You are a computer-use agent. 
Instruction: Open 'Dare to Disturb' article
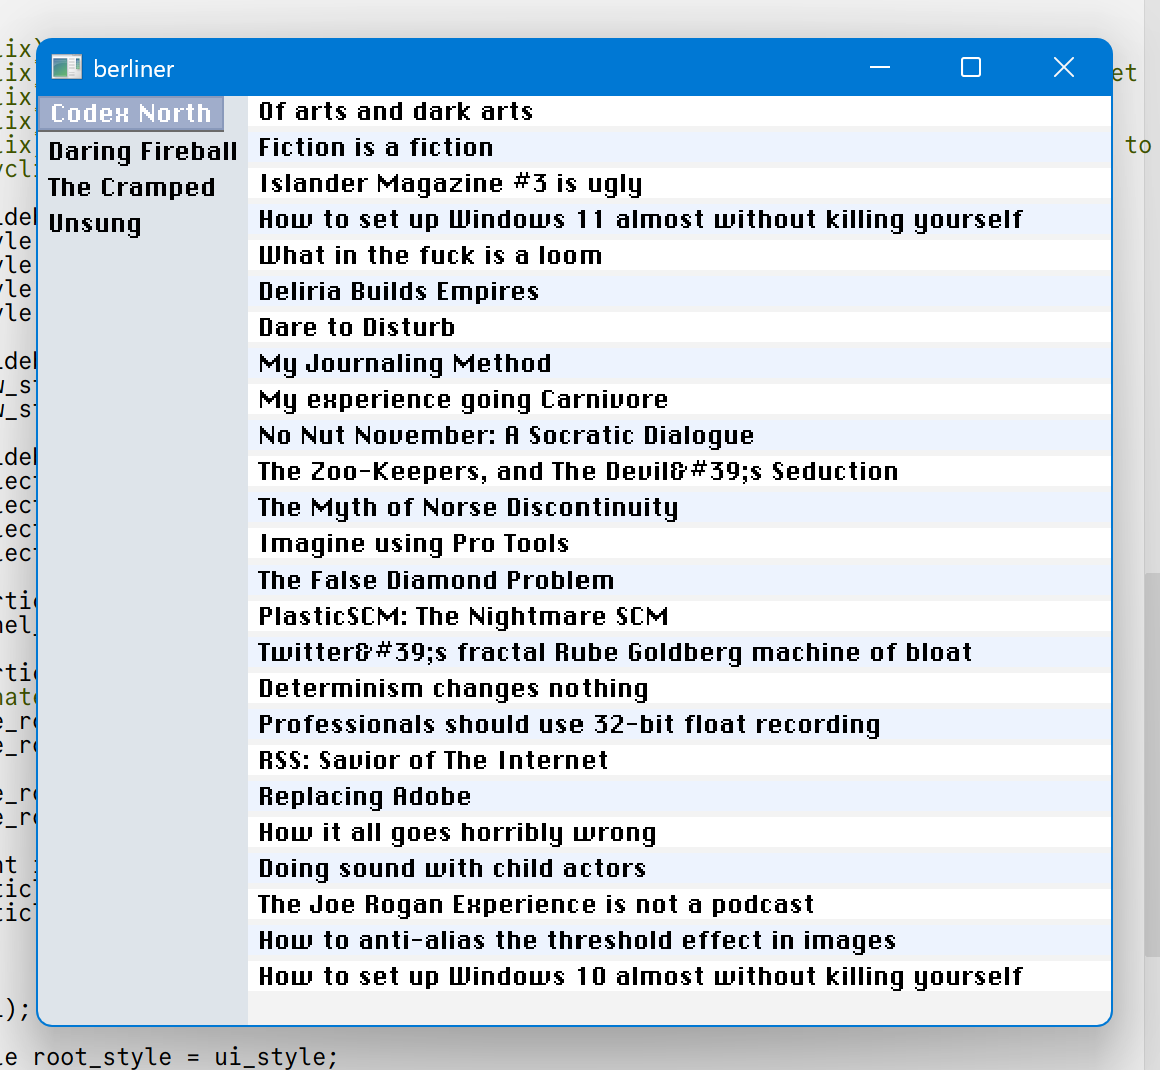tap(357, 327)
